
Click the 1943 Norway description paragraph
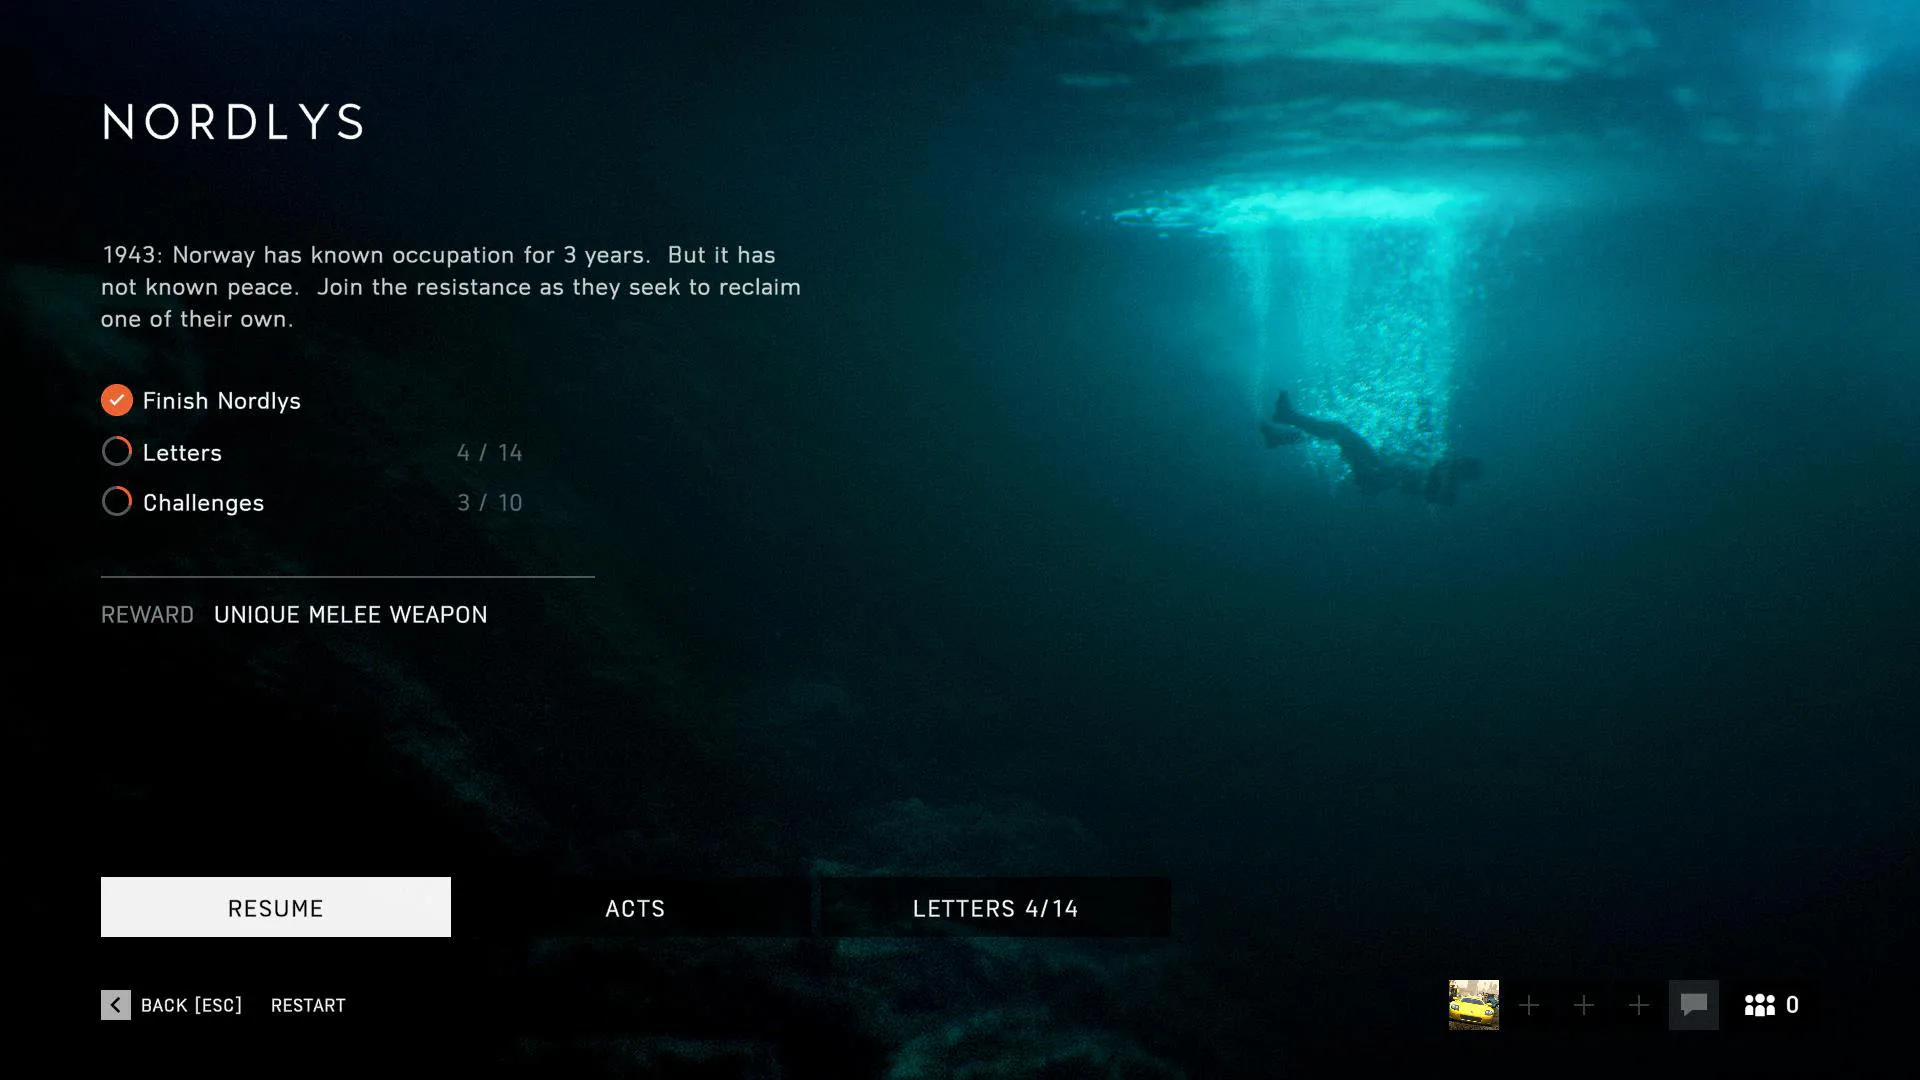451,287
